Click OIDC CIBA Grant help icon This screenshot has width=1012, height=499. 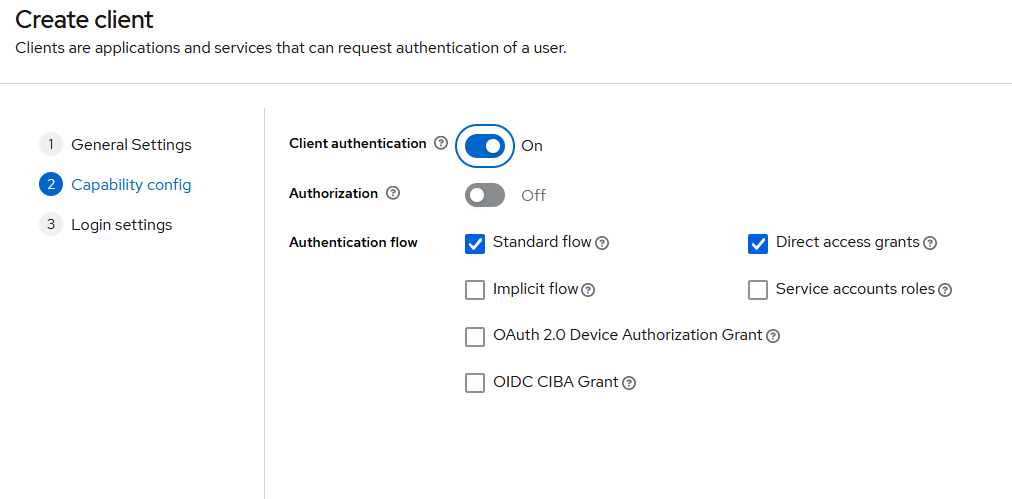click(629, 383)
